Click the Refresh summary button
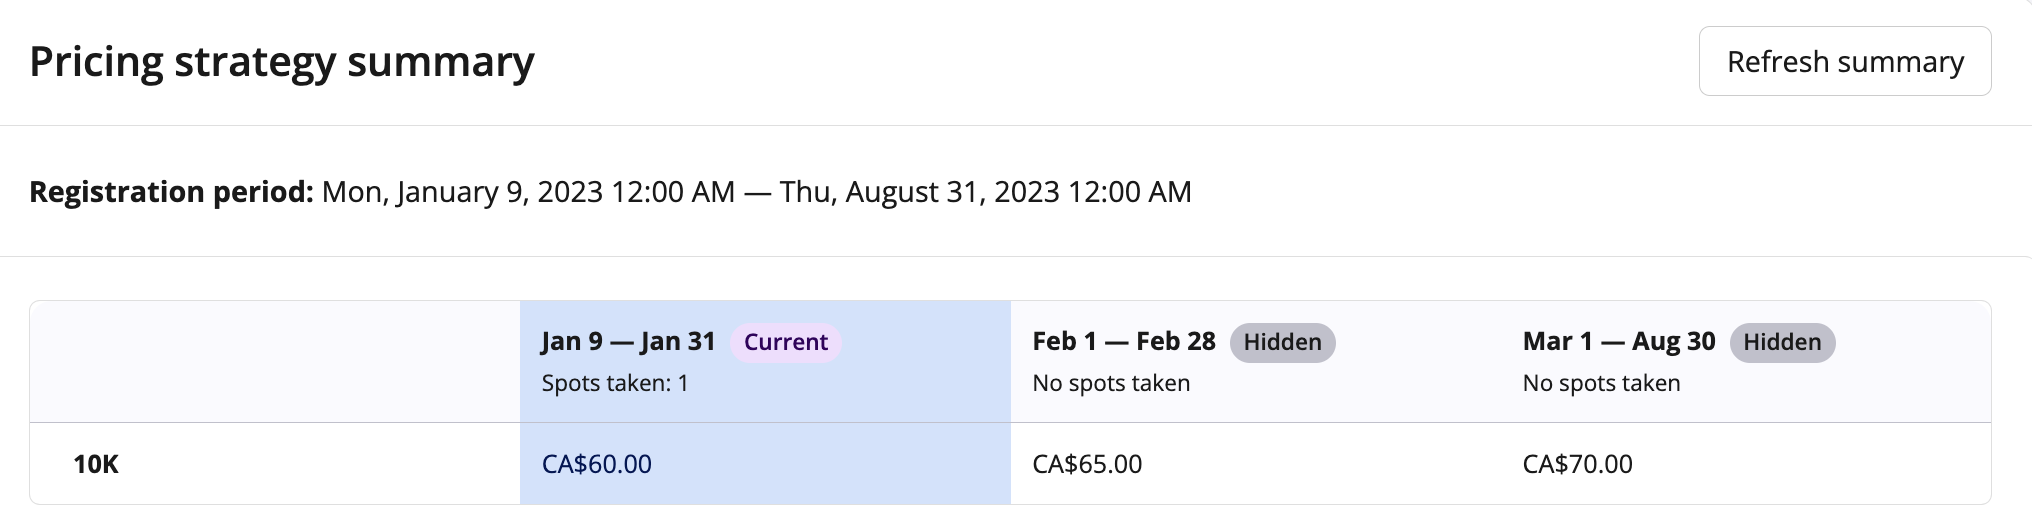2032x526 pixels. tap(1844, 62)
